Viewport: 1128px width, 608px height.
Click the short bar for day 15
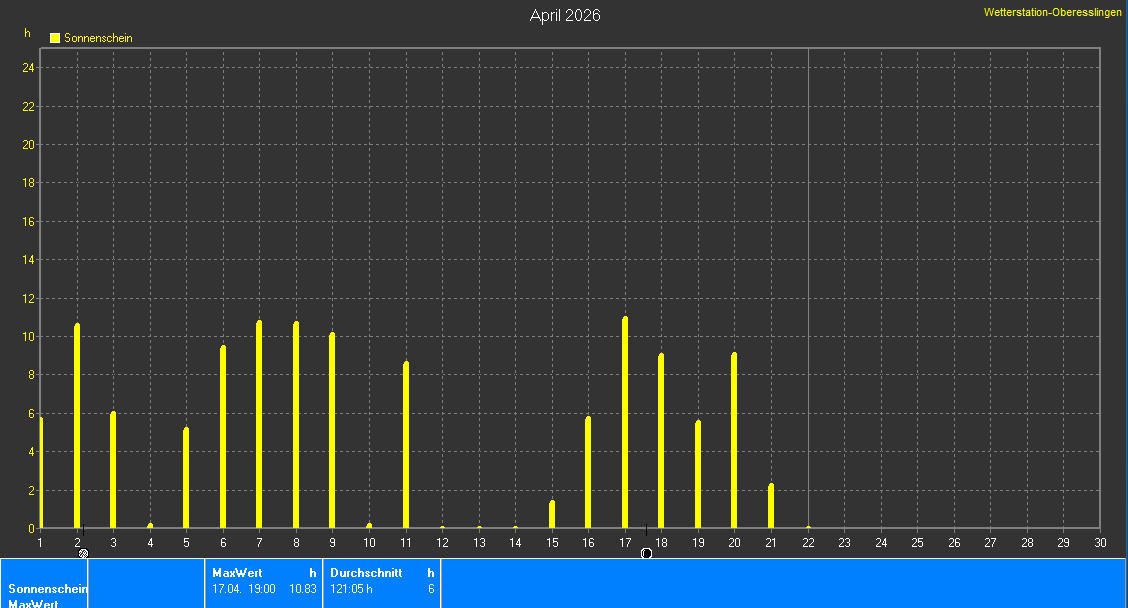(x=552, y=515)
